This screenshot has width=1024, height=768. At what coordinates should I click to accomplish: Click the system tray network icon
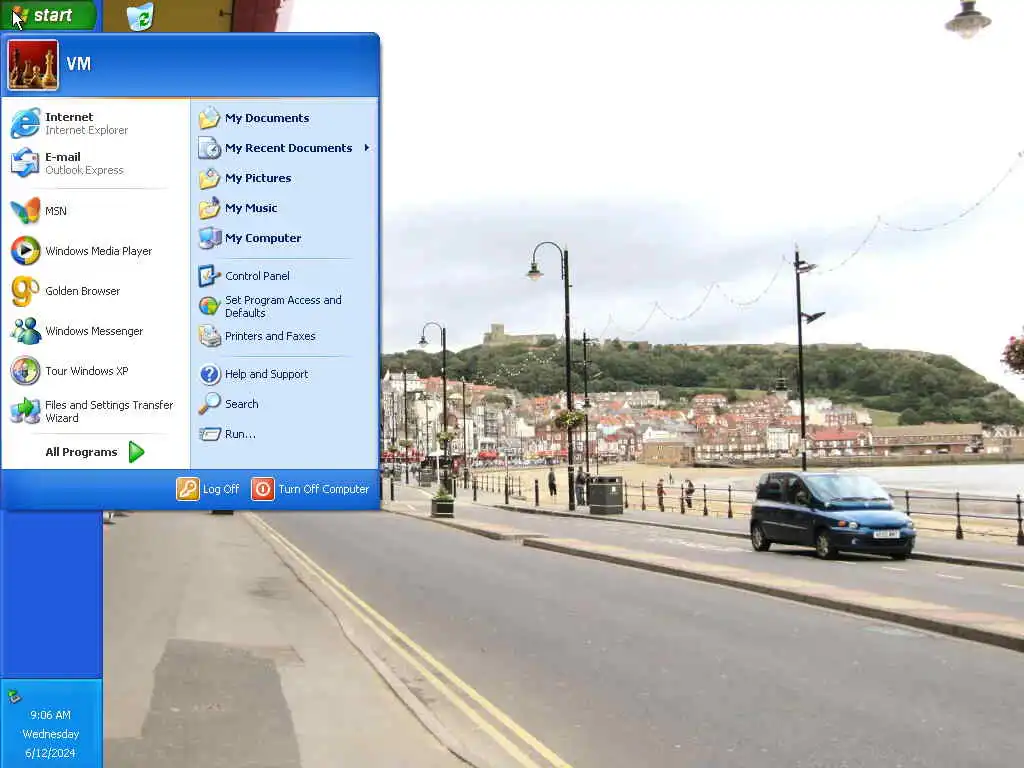(x=14, y=696)
